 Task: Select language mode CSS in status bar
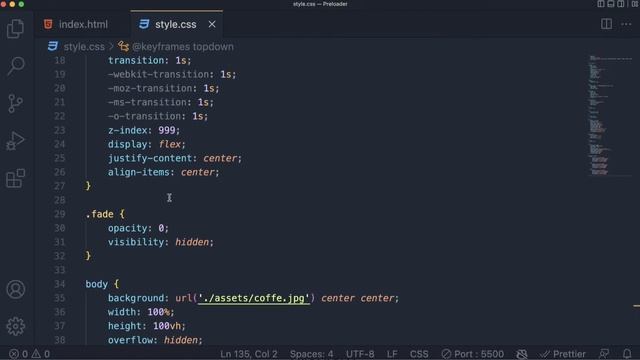coord(419,354)
